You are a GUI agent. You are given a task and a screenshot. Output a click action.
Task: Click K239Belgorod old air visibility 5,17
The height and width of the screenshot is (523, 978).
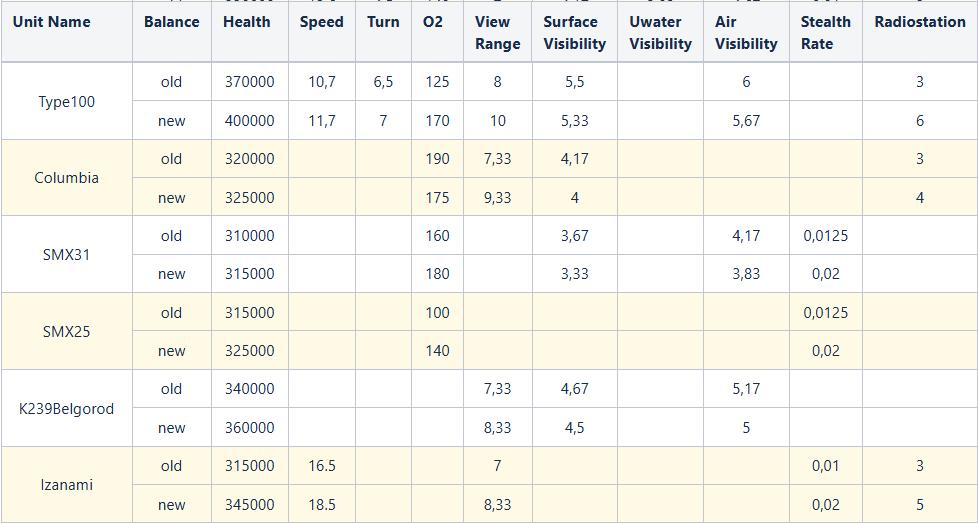(746, 389)
